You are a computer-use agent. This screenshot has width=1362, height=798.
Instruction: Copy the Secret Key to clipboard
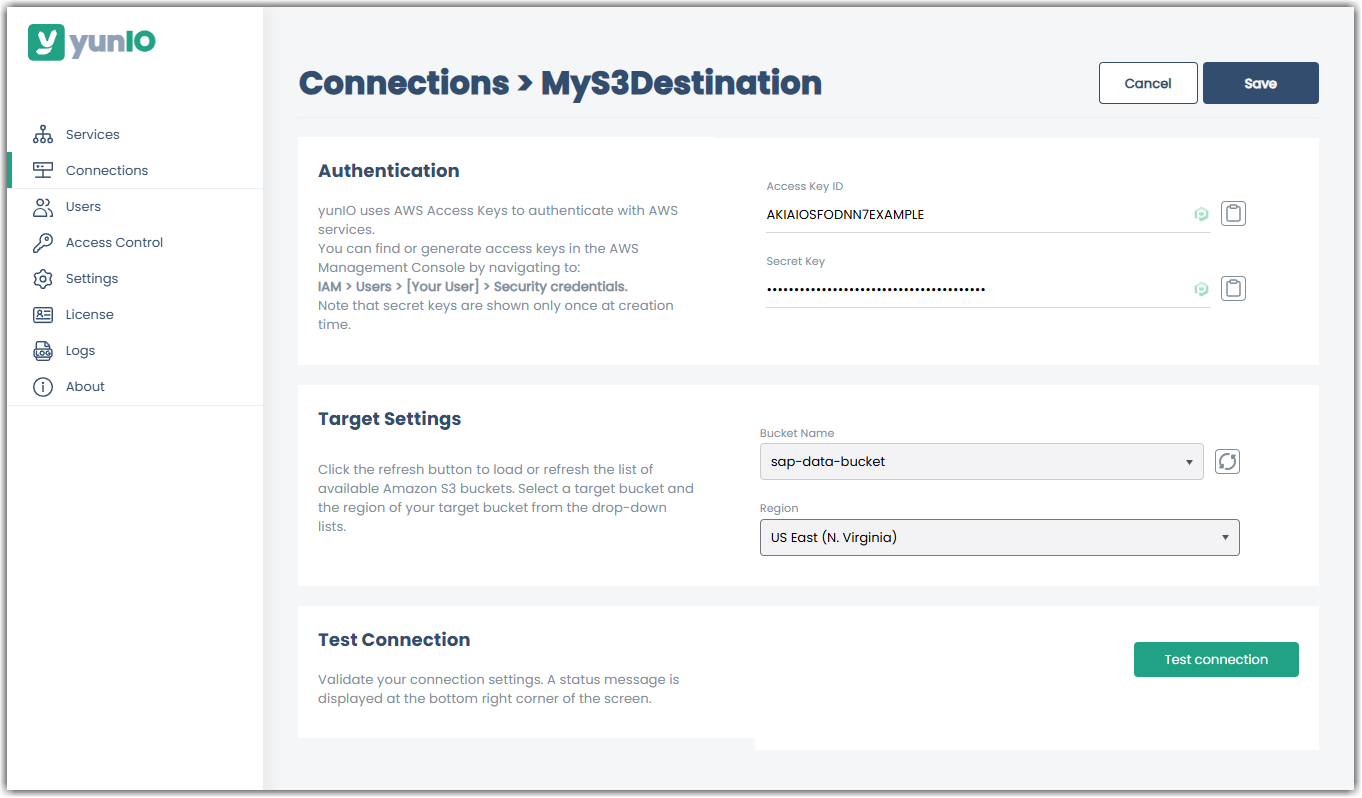[1233, 288]
